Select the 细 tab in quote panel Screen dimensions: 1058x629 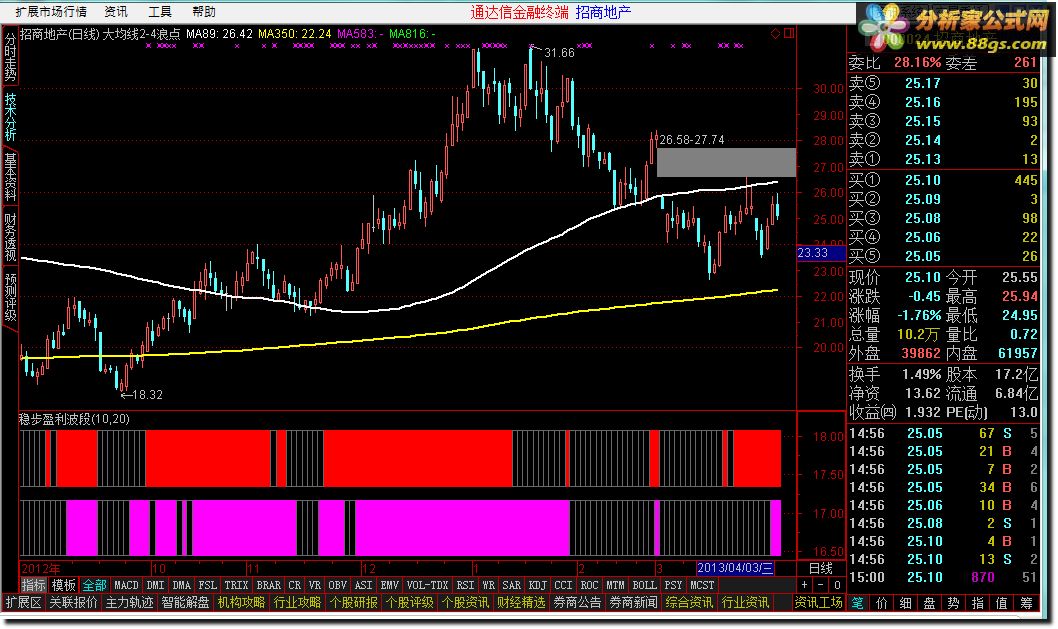point(906,603)
